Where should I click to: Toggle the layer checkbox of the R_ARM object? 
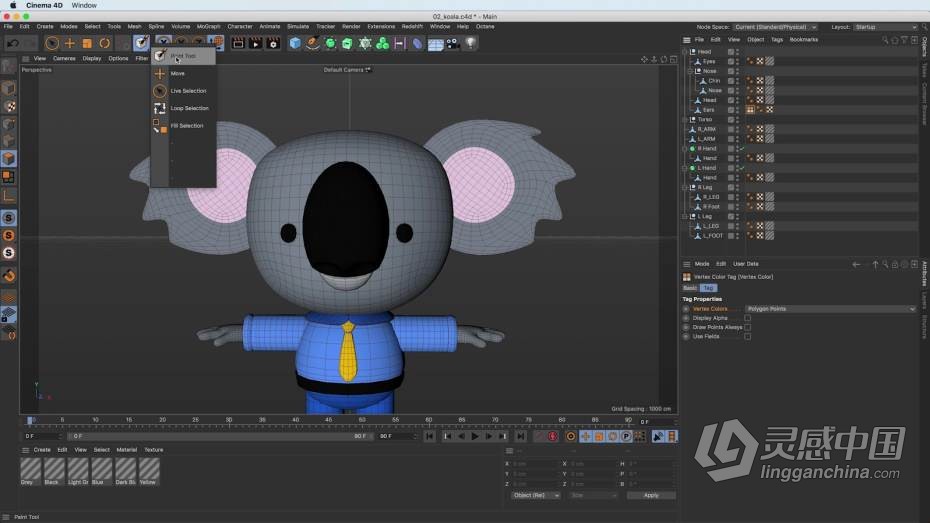[731, 129]
